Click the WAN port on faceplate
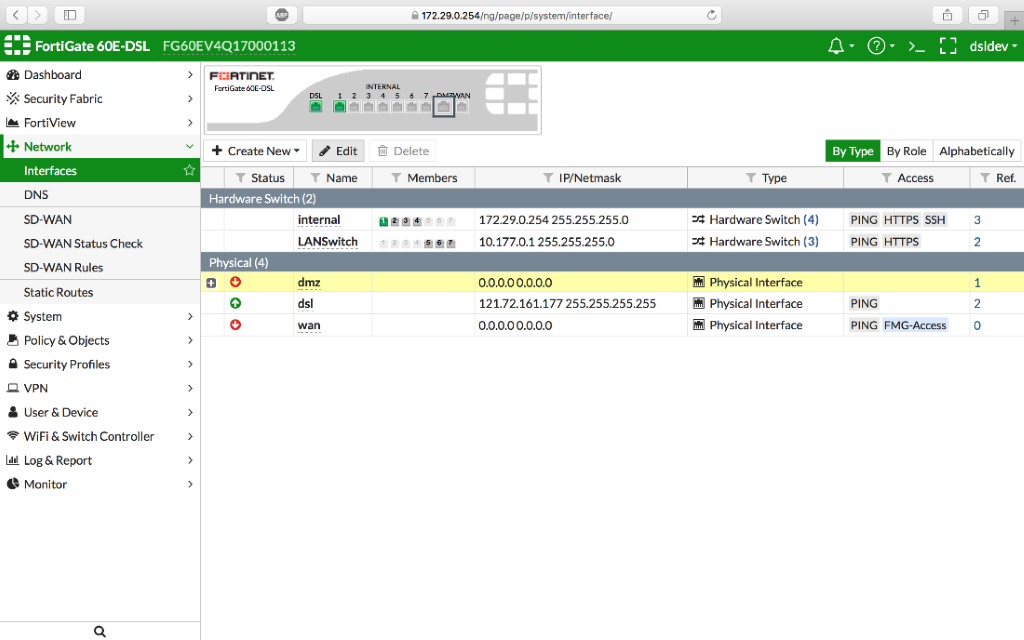 coord(462,106)
